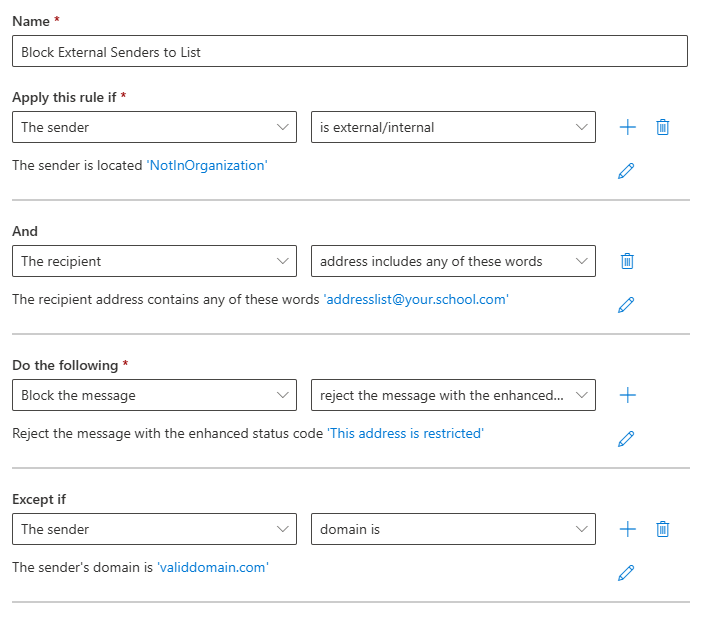Open 'The sender' dropdown under Except if

tap(154, 529)
